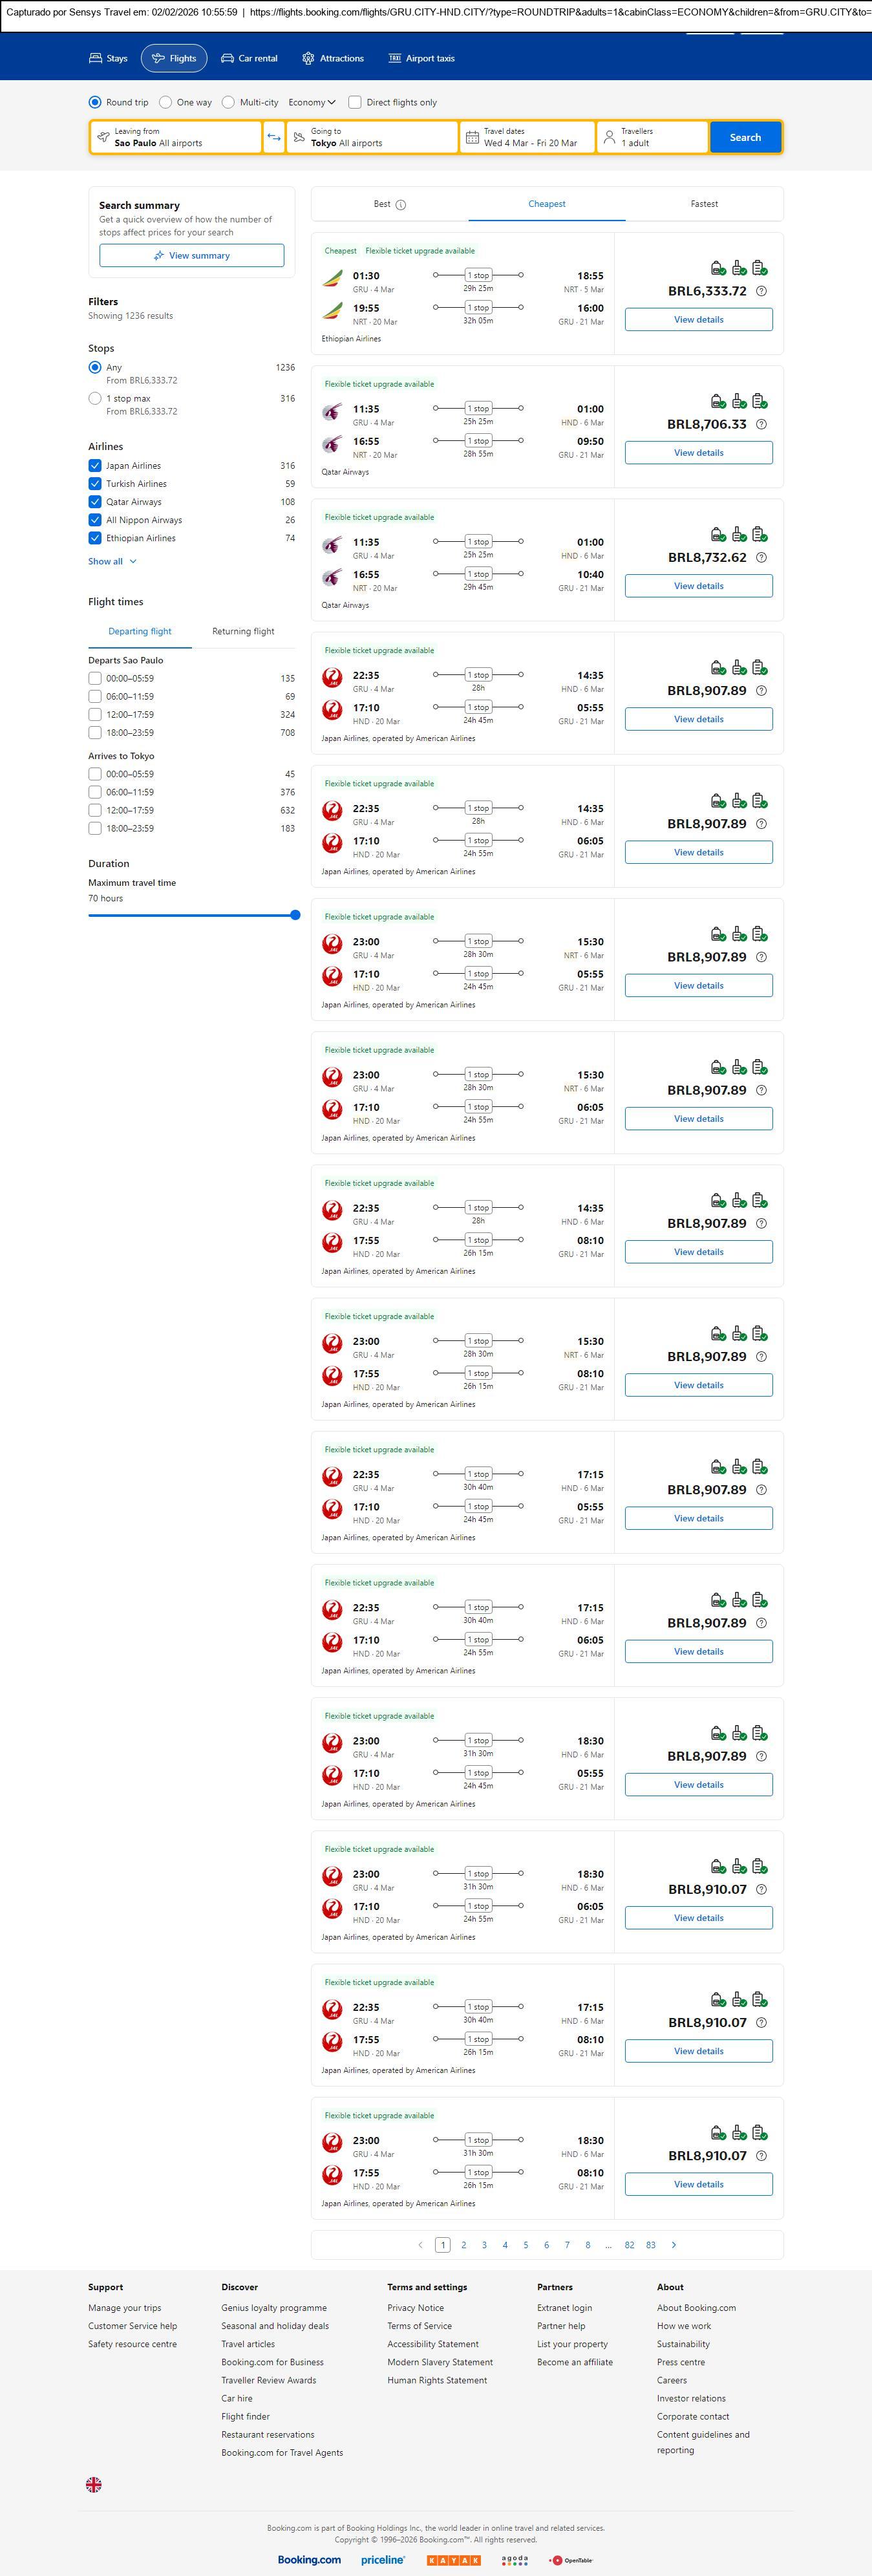Expand airlines list with Show all
Screen dimensions: 872x2576
coord(112,561)
